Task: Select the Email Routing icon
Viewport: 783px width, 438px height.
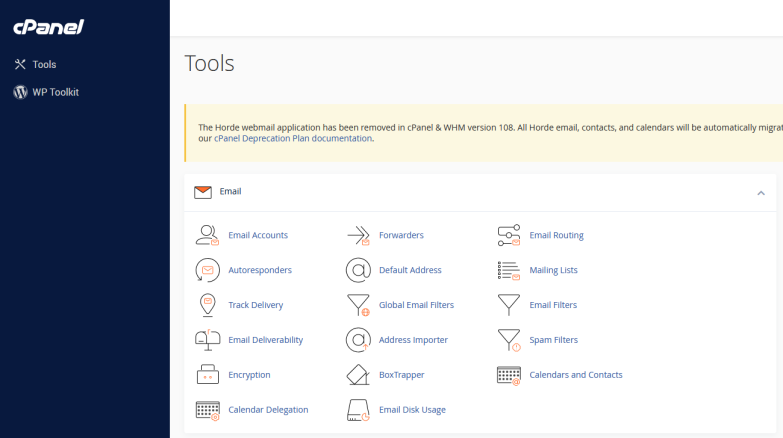Action: 509,235
